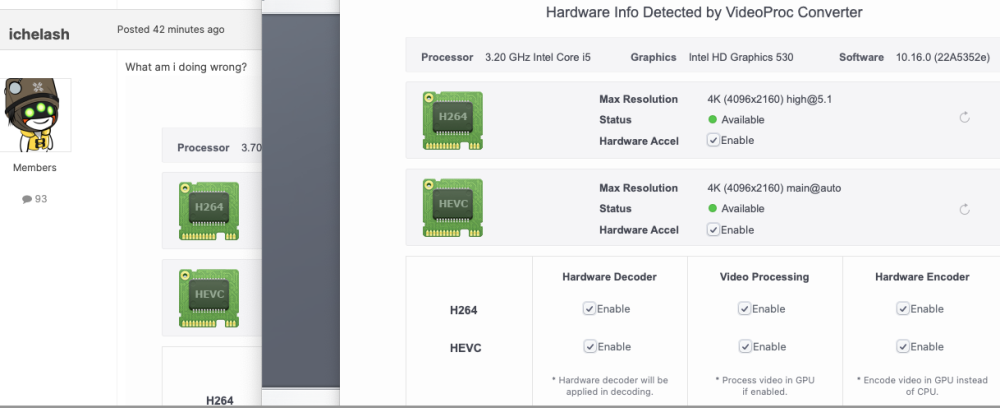1000x408 pixels.
Task: Click HEVC max resolution 'main@auto' value
Action: (x=814, y=188)
